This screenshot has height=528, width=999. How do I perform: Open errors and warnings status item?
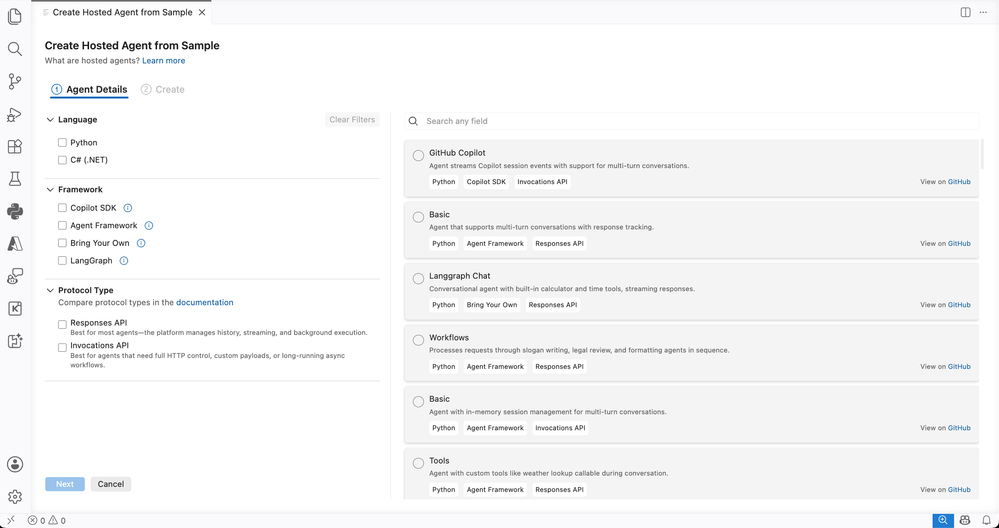point(47,520)
